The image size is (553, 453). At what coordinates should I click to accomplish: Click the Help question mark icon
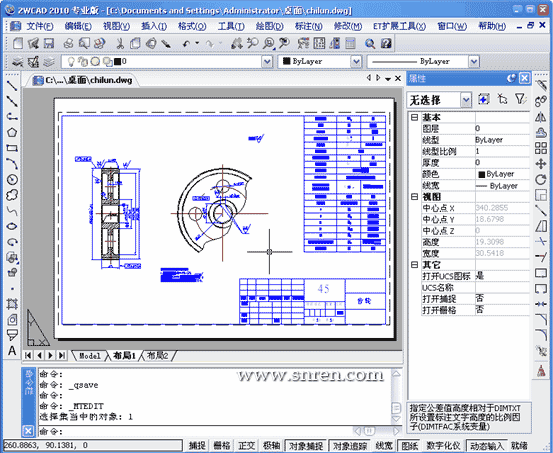(x=386, y=43)
